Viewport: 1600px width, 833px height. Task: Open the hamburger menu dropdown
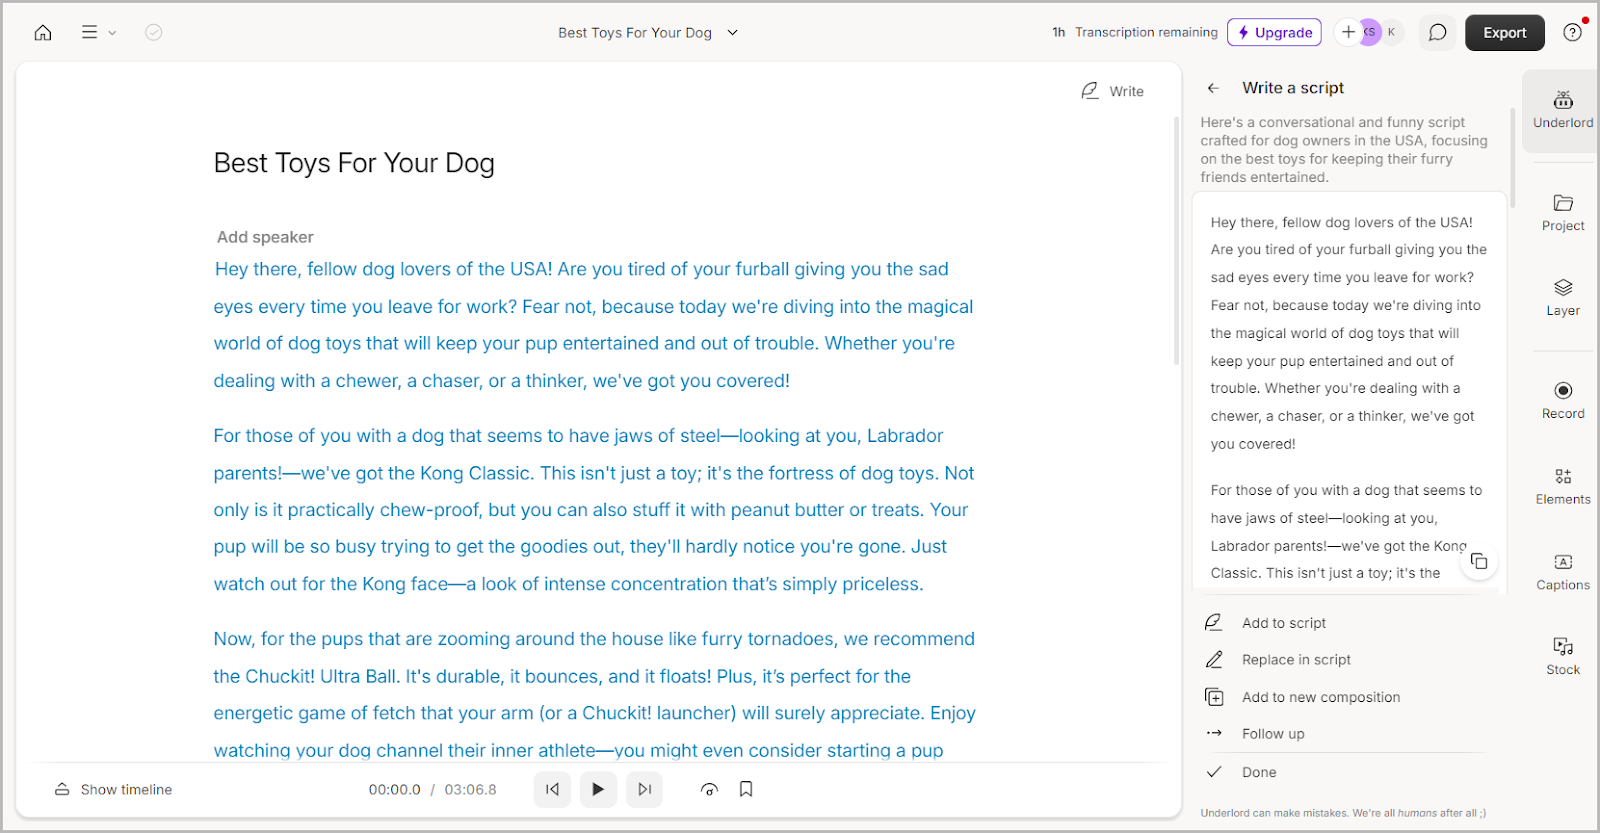(98, 32)
